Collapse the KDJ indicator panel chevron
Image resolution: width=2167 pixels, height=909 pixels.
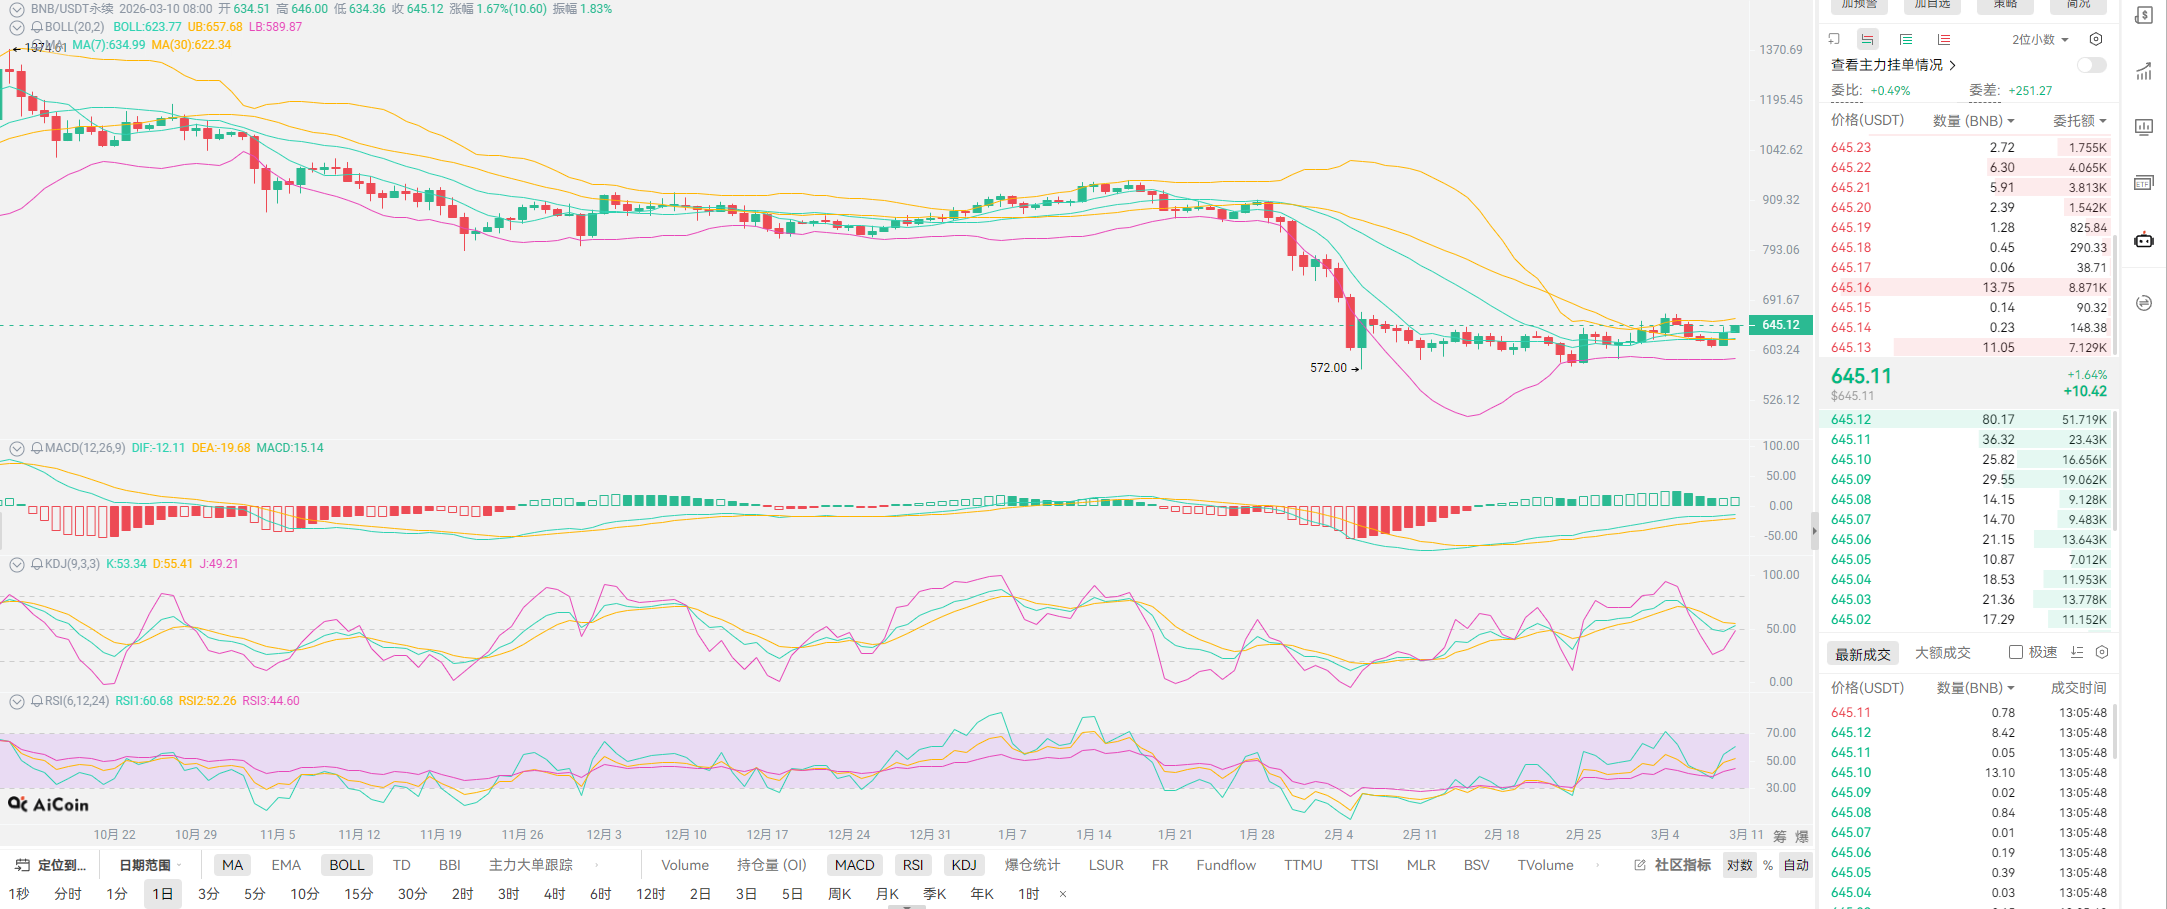pyautogui.click(x=17, y=565)
